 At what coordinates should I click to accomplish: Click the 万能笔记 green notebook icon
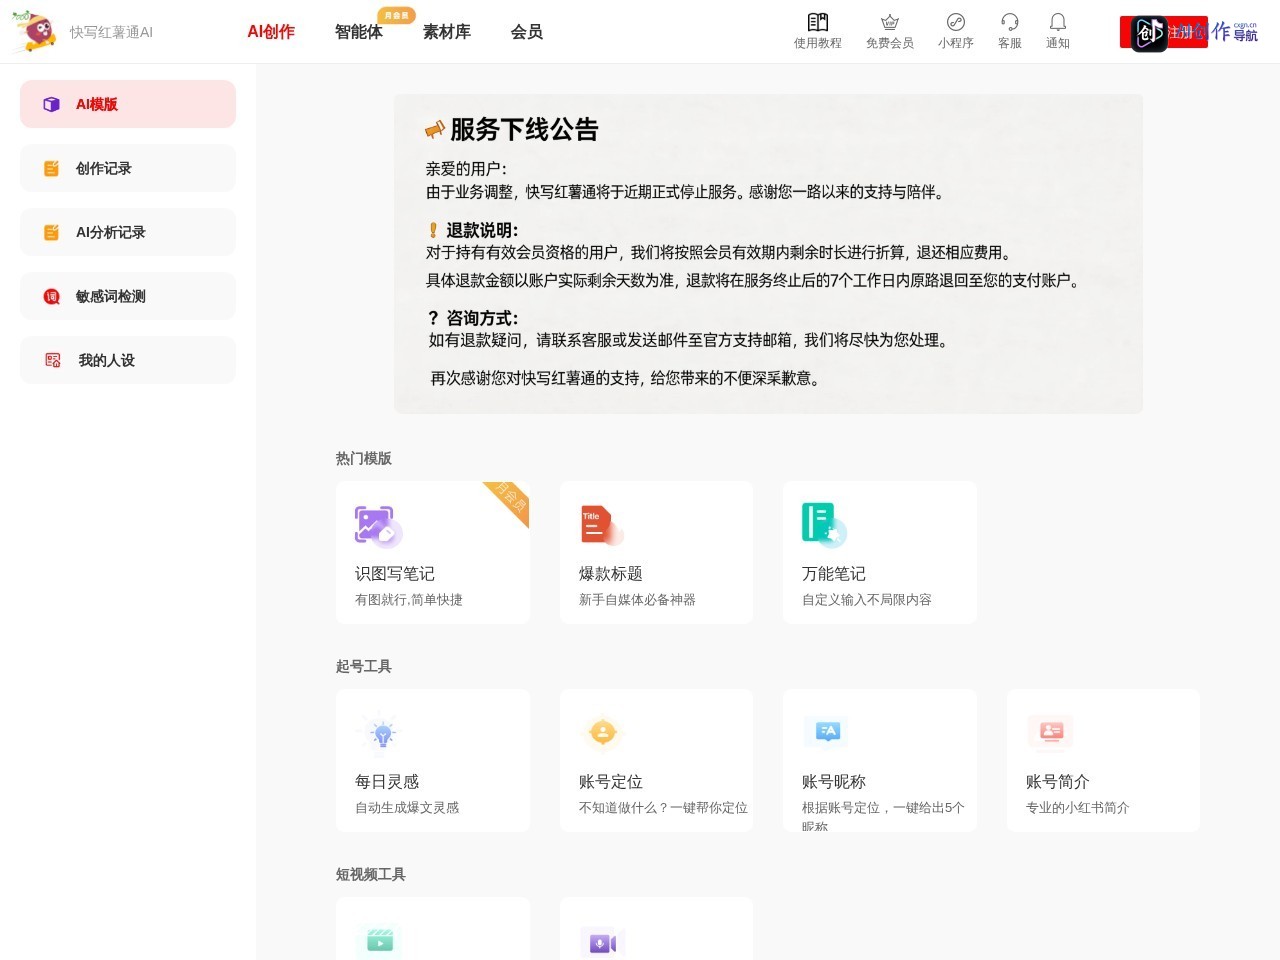(x=823, y=525)
